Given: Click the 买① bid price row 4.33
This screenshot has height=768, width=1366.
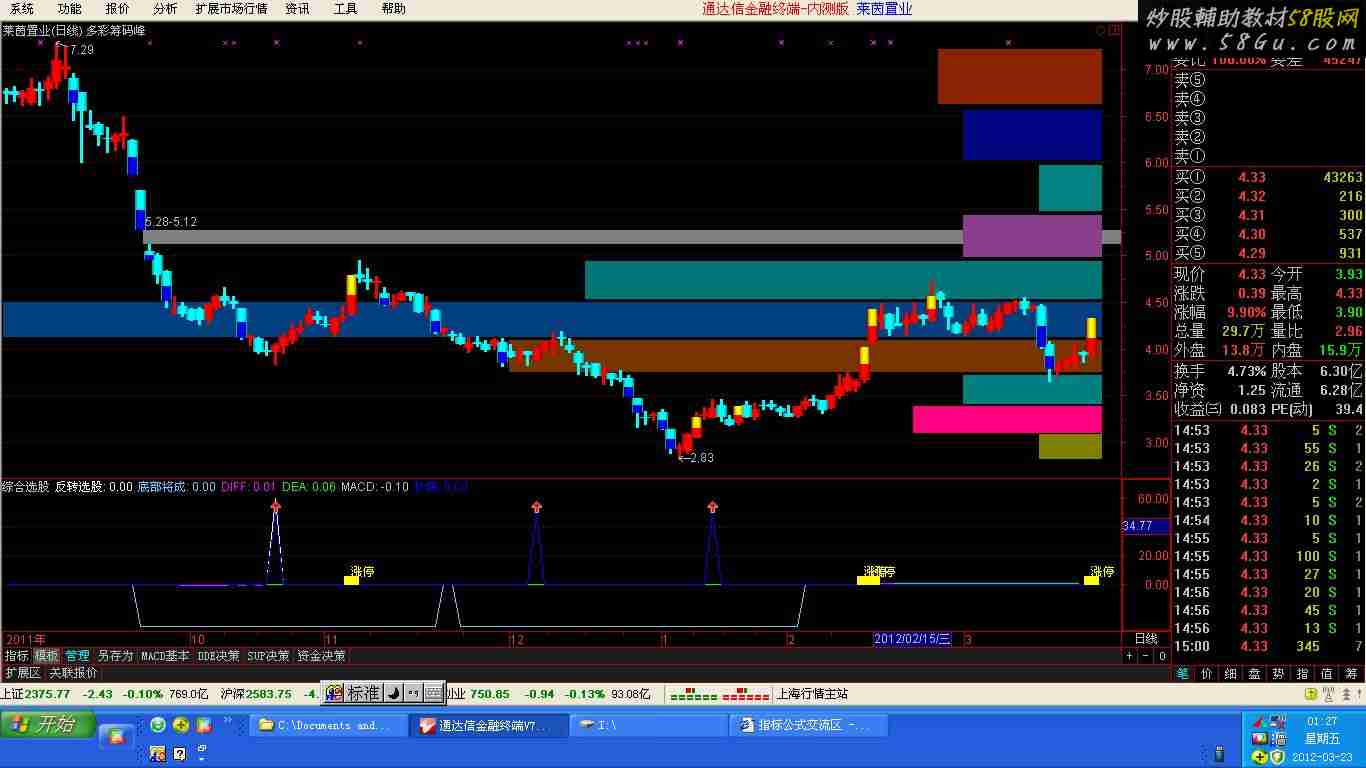Looking at the screenshot, I should [x=1268, y=177].
